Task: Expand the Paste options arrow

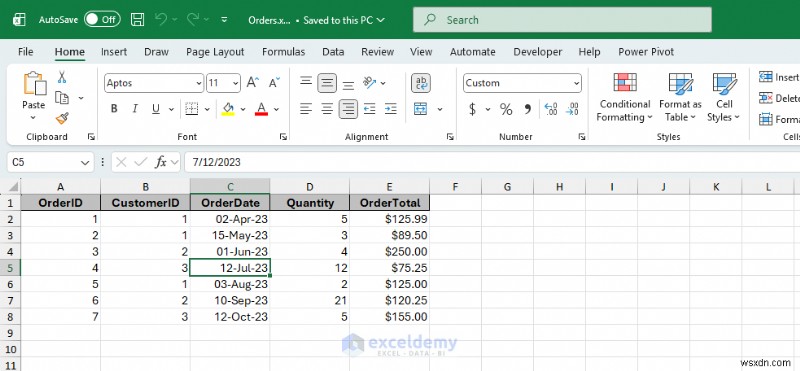Action: [33, 117]
